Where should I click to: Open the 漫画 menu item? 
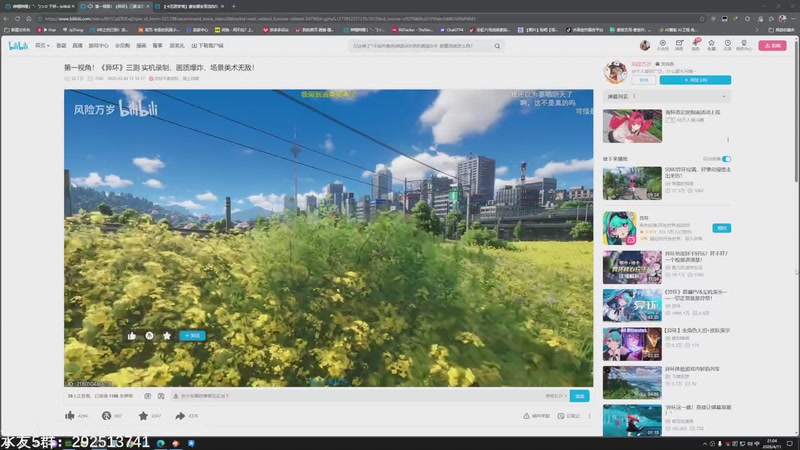click(141, 45)
